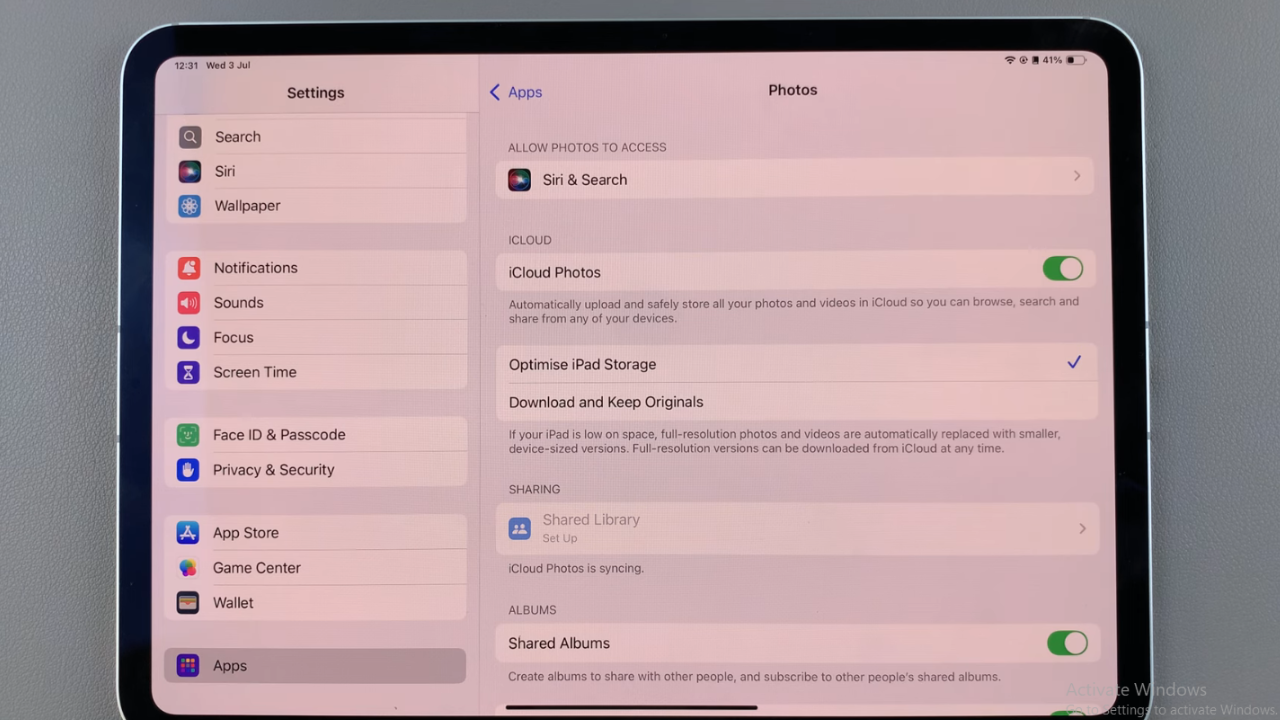Tap the Shared Library people icon
This screenshot has height=720, width=1280.
(x=519, y=529)
